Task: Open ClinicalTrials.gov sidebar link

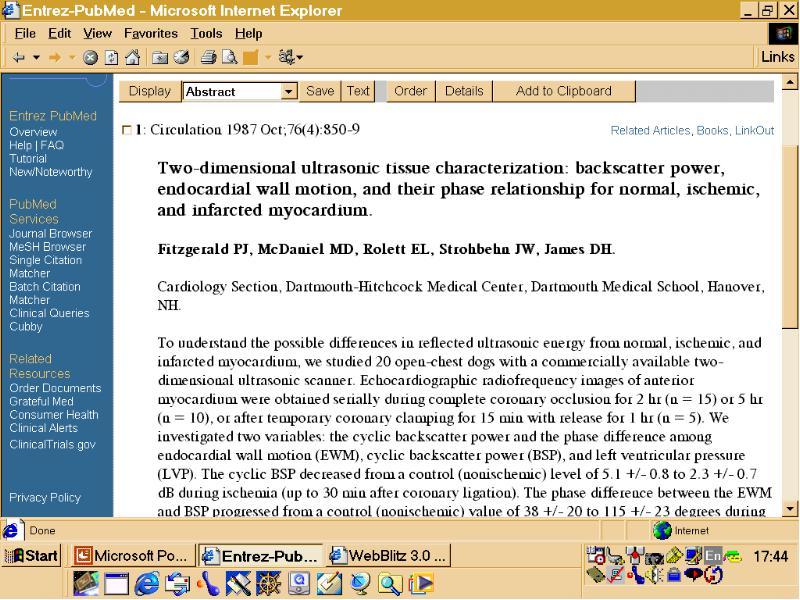Action: click(x=52, y=444)
